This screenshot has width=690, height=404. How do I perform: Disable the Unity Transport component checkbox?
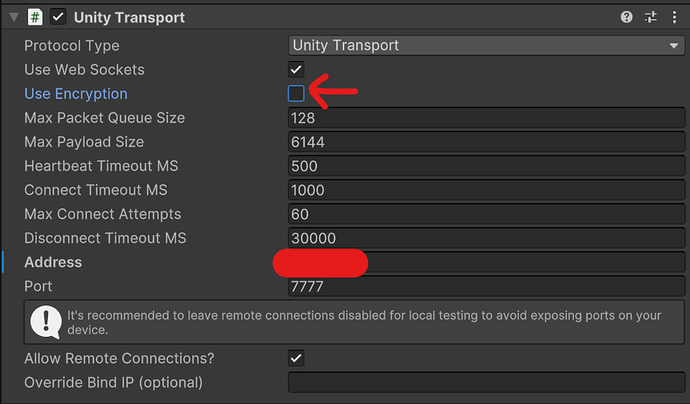(x=58, y=17)
